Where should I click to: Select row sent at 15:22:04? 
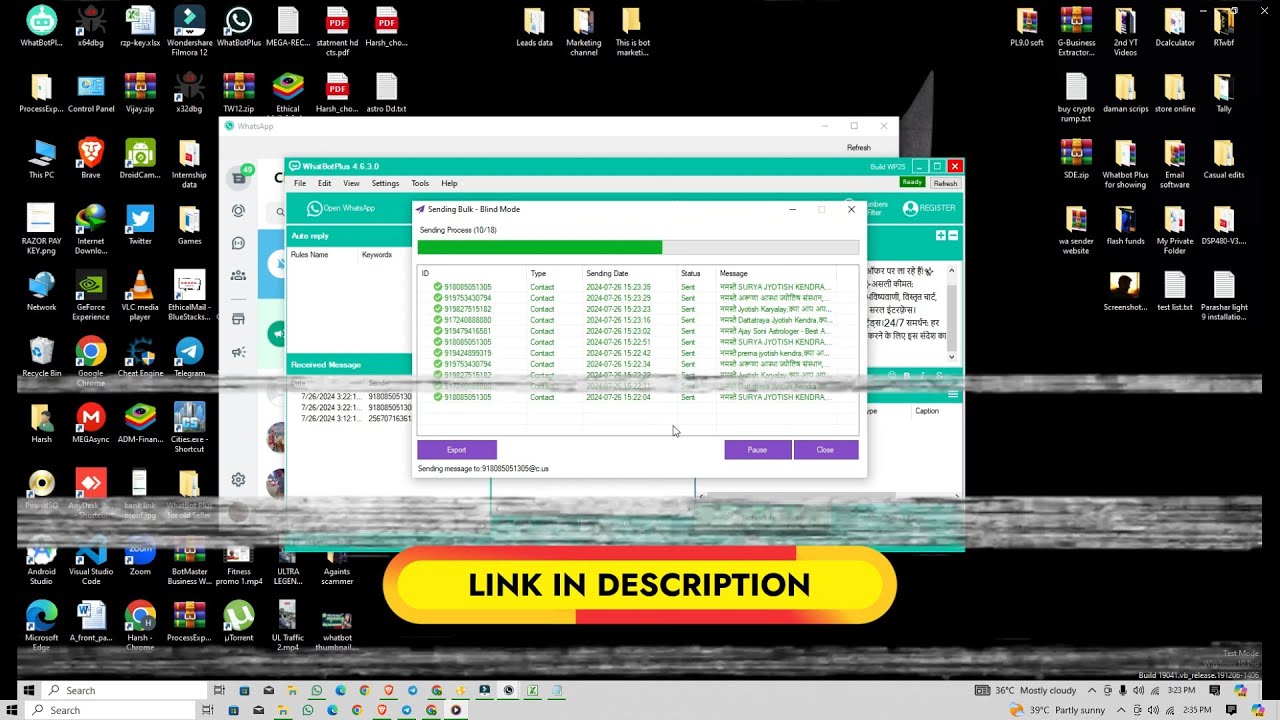click(x=638, y=397)
